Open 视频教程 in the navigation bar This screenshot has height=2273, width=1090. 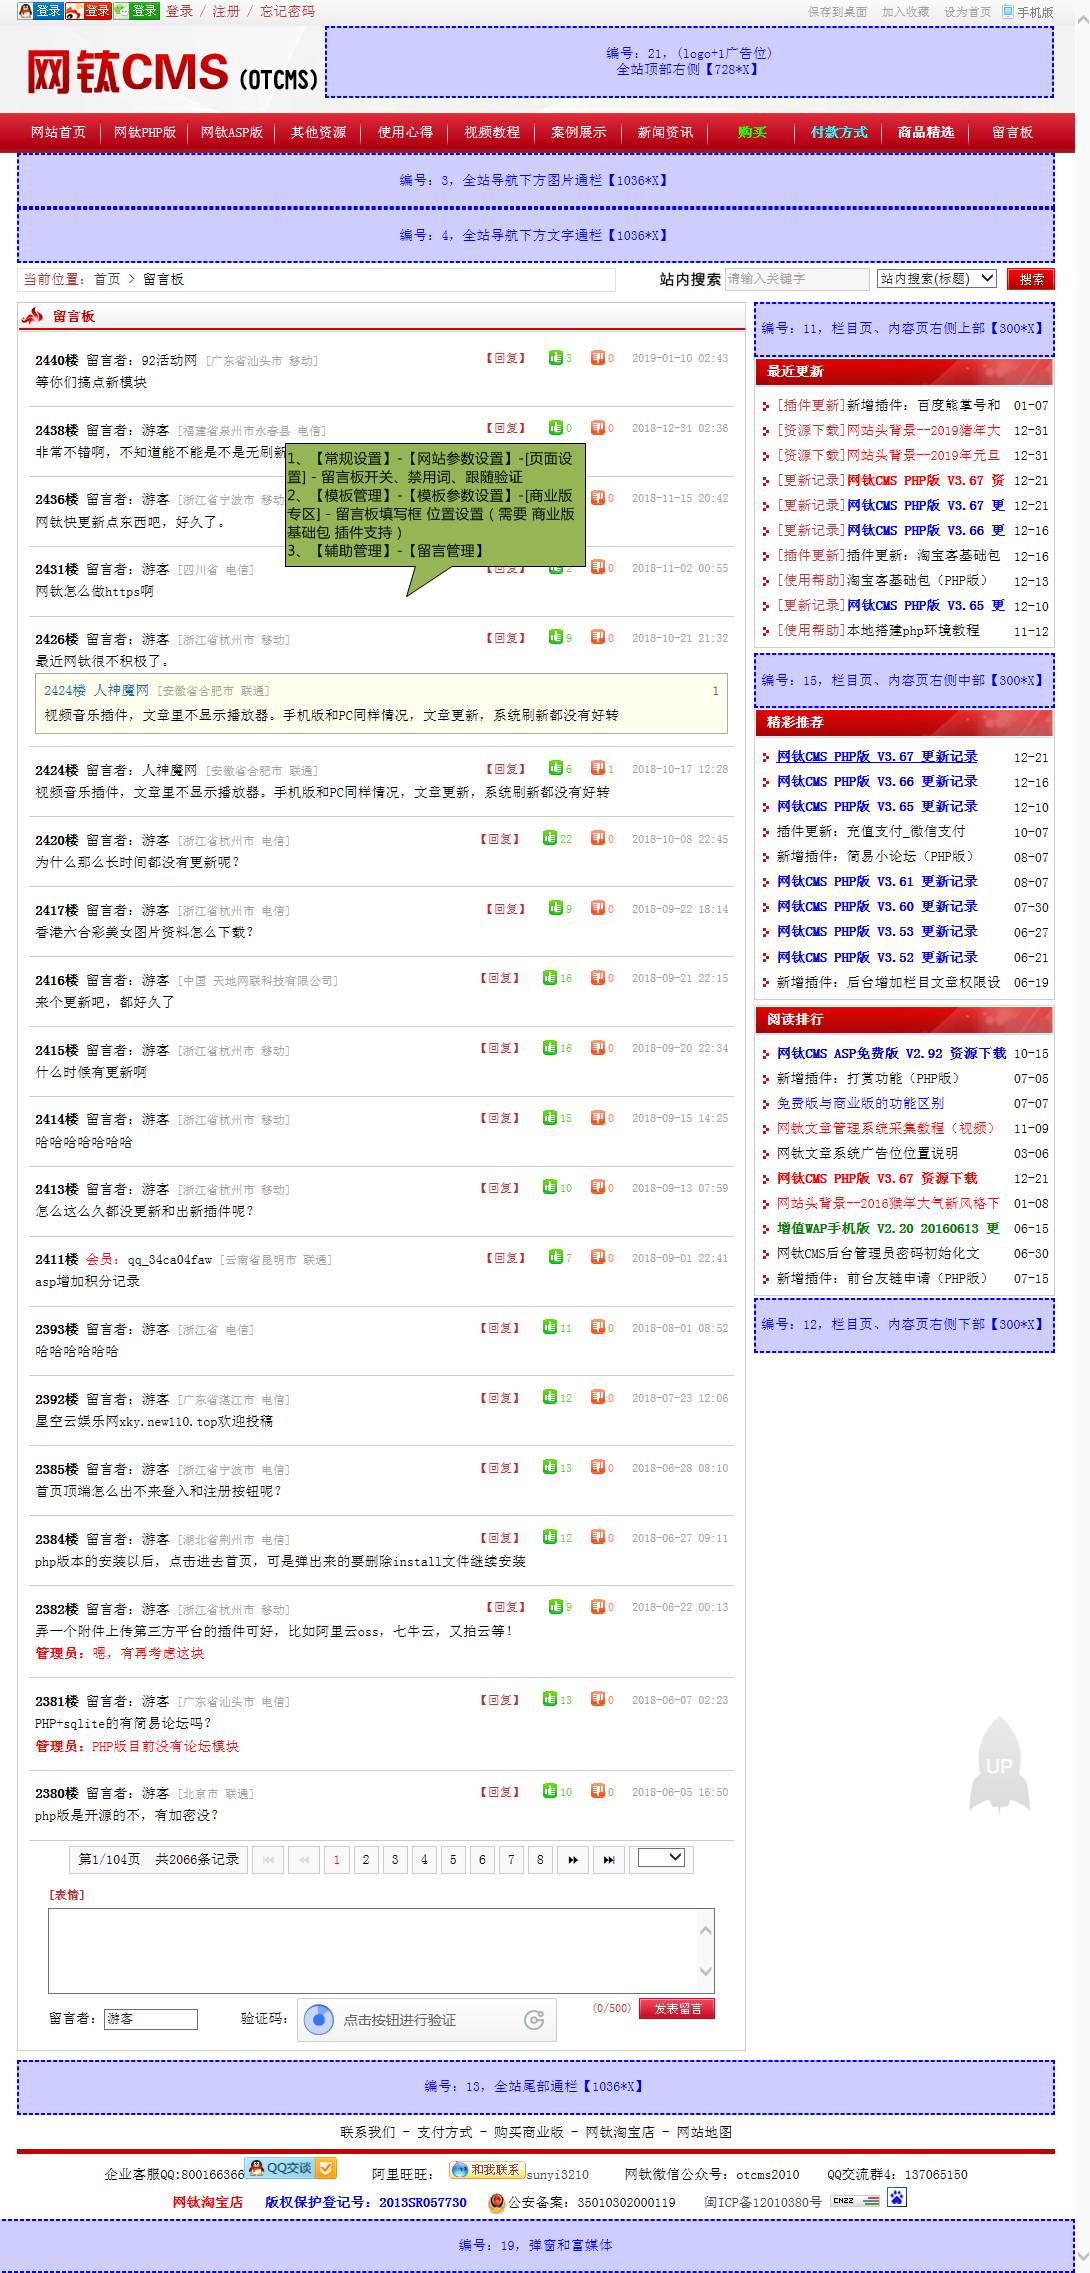[492, 132]
